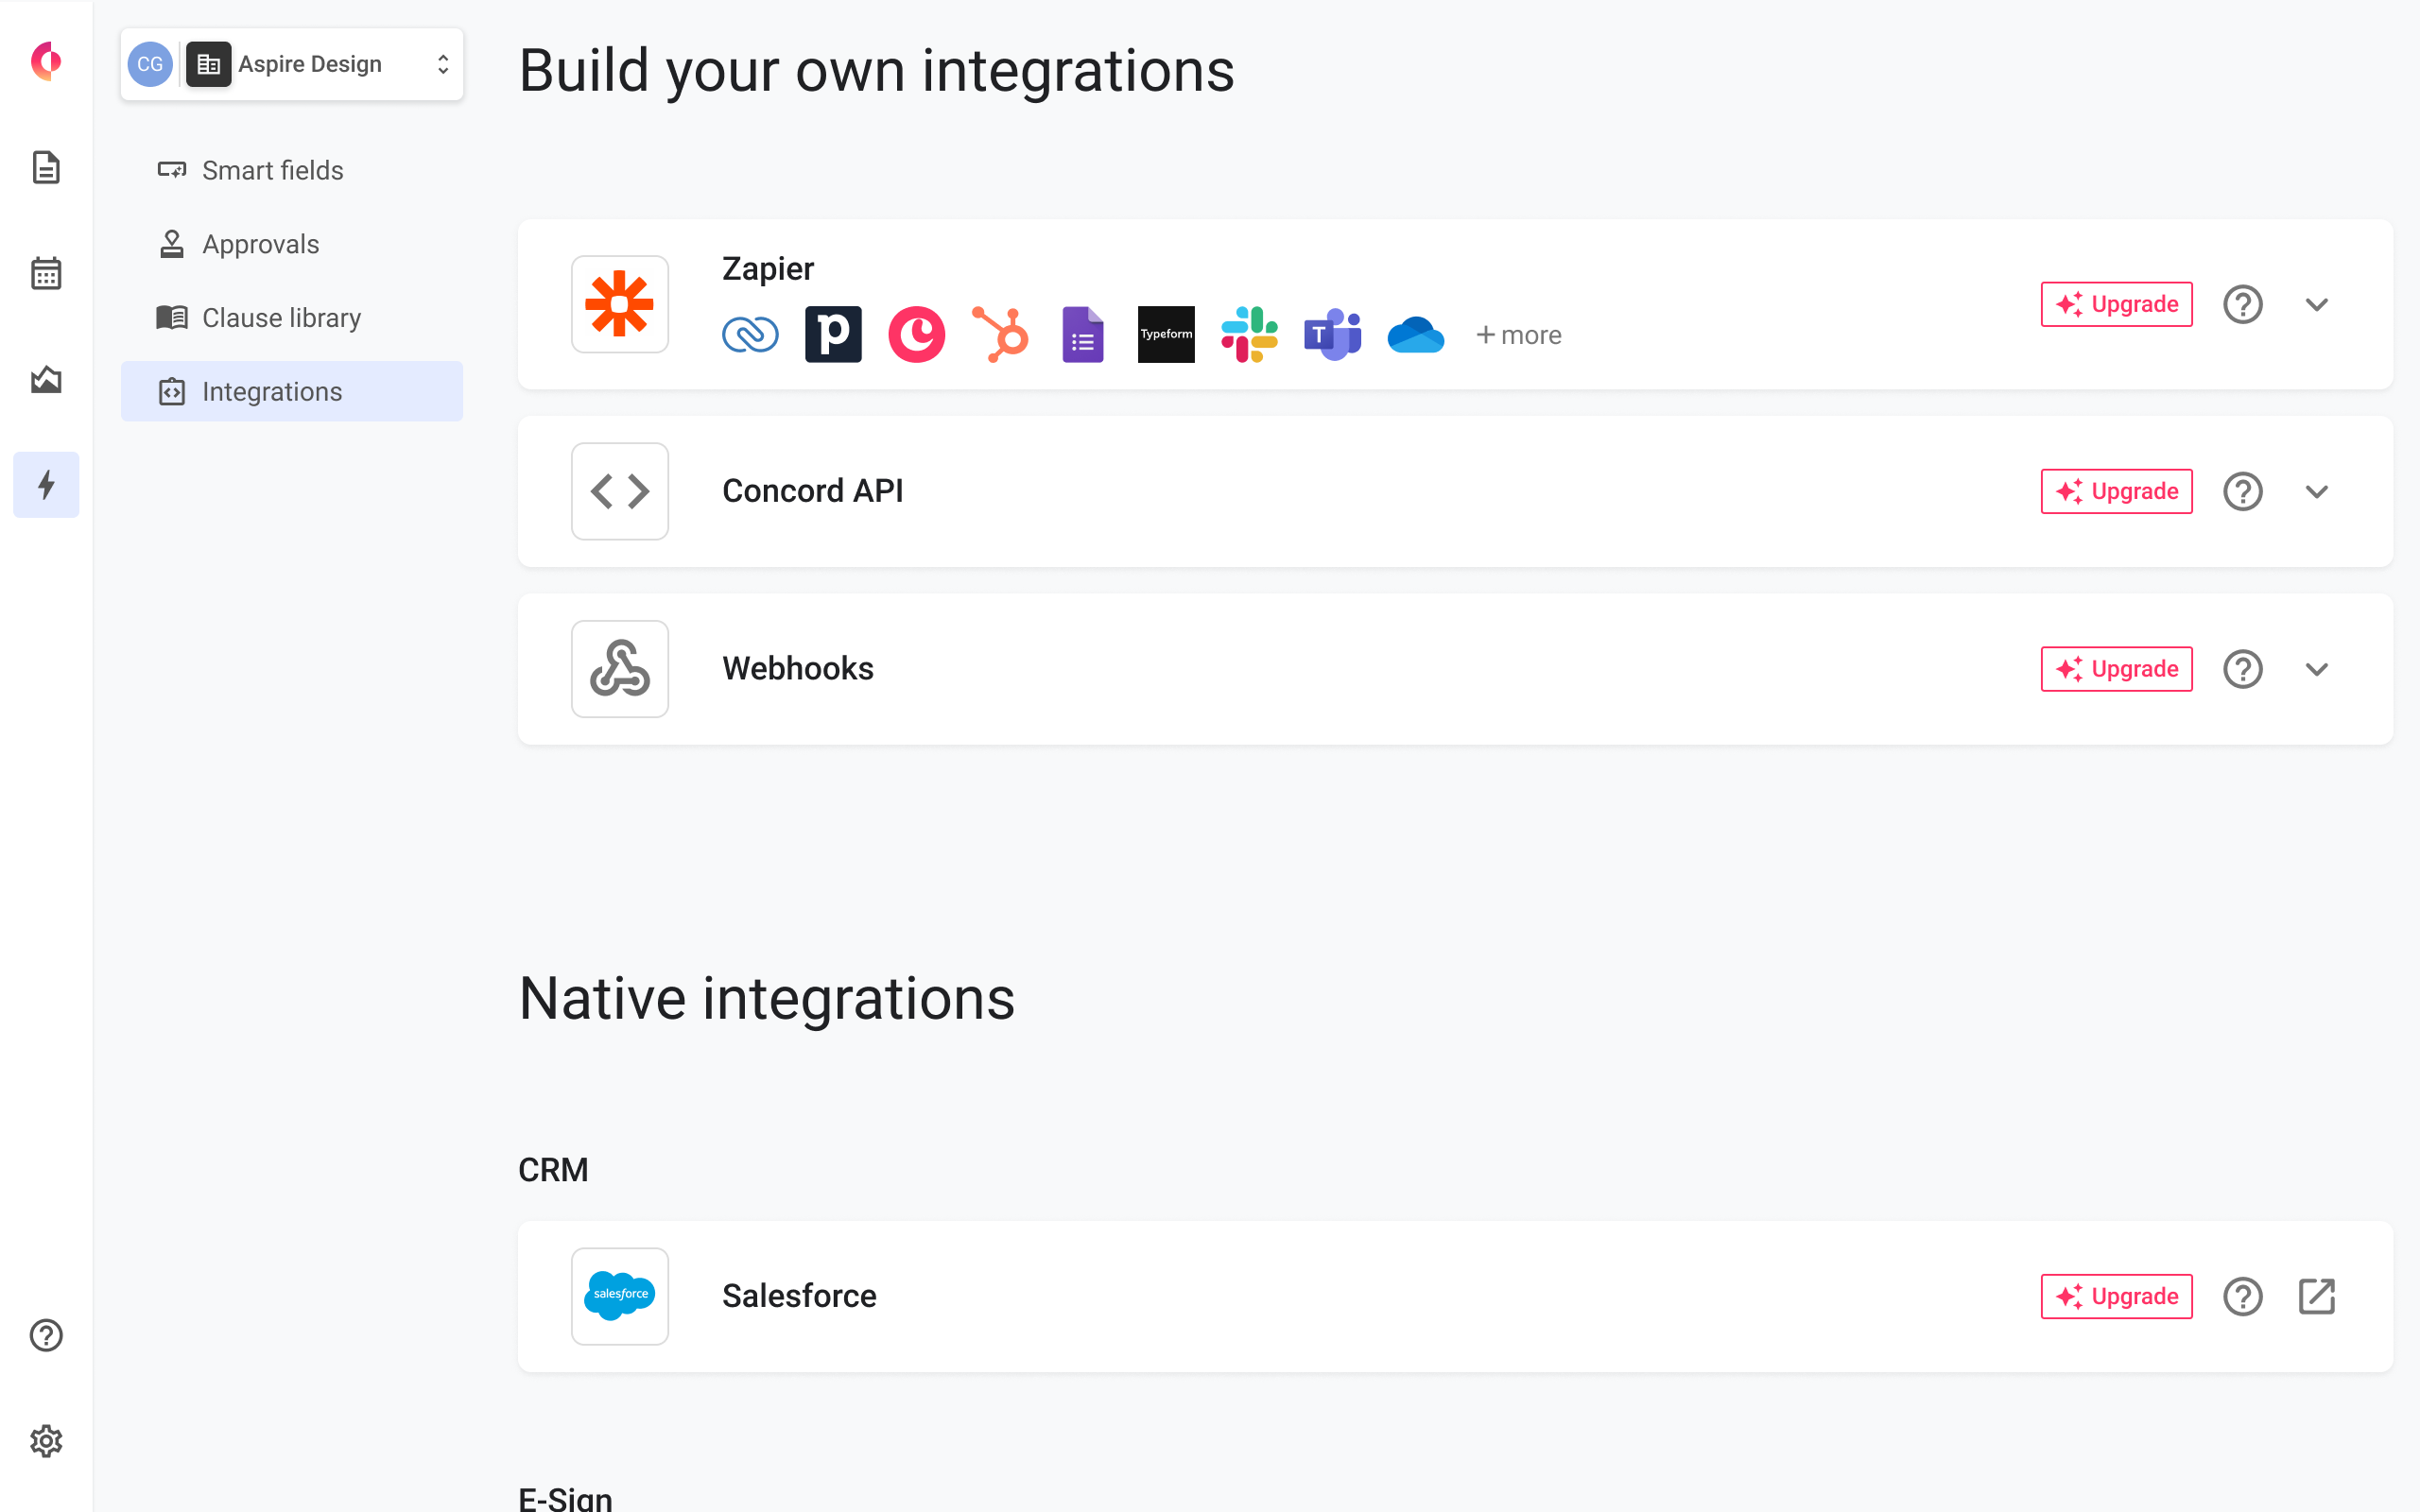Screen dimensions: 2420x1512
Task: Open the Settings gear icon
Action: (46, 1441)
